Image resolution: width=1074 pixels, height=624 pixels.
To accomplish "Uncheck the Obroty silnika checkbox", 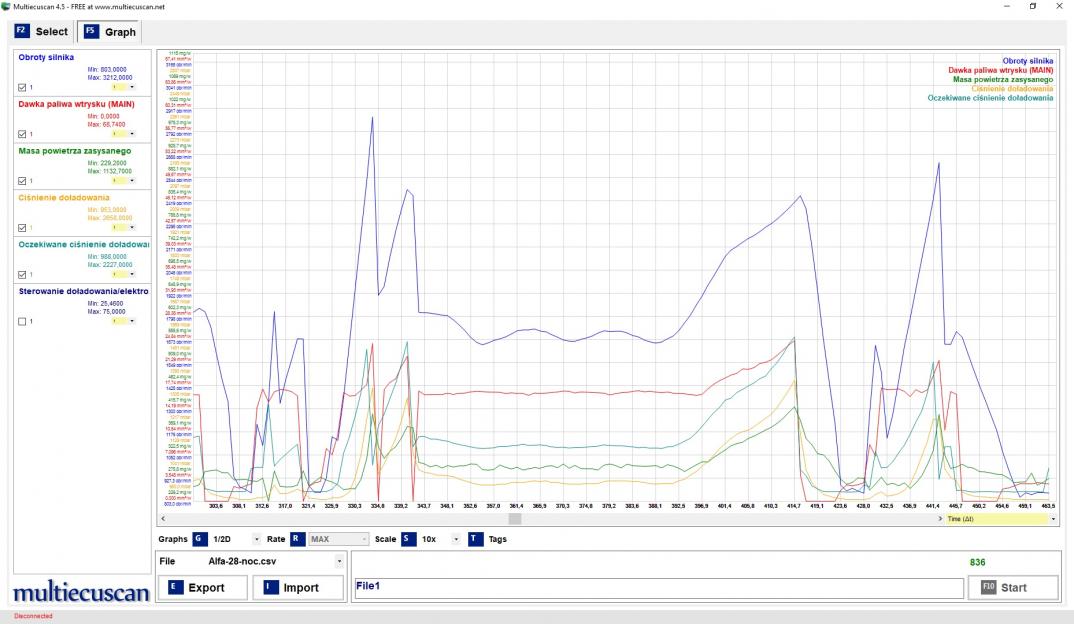I will coord(23,87).
